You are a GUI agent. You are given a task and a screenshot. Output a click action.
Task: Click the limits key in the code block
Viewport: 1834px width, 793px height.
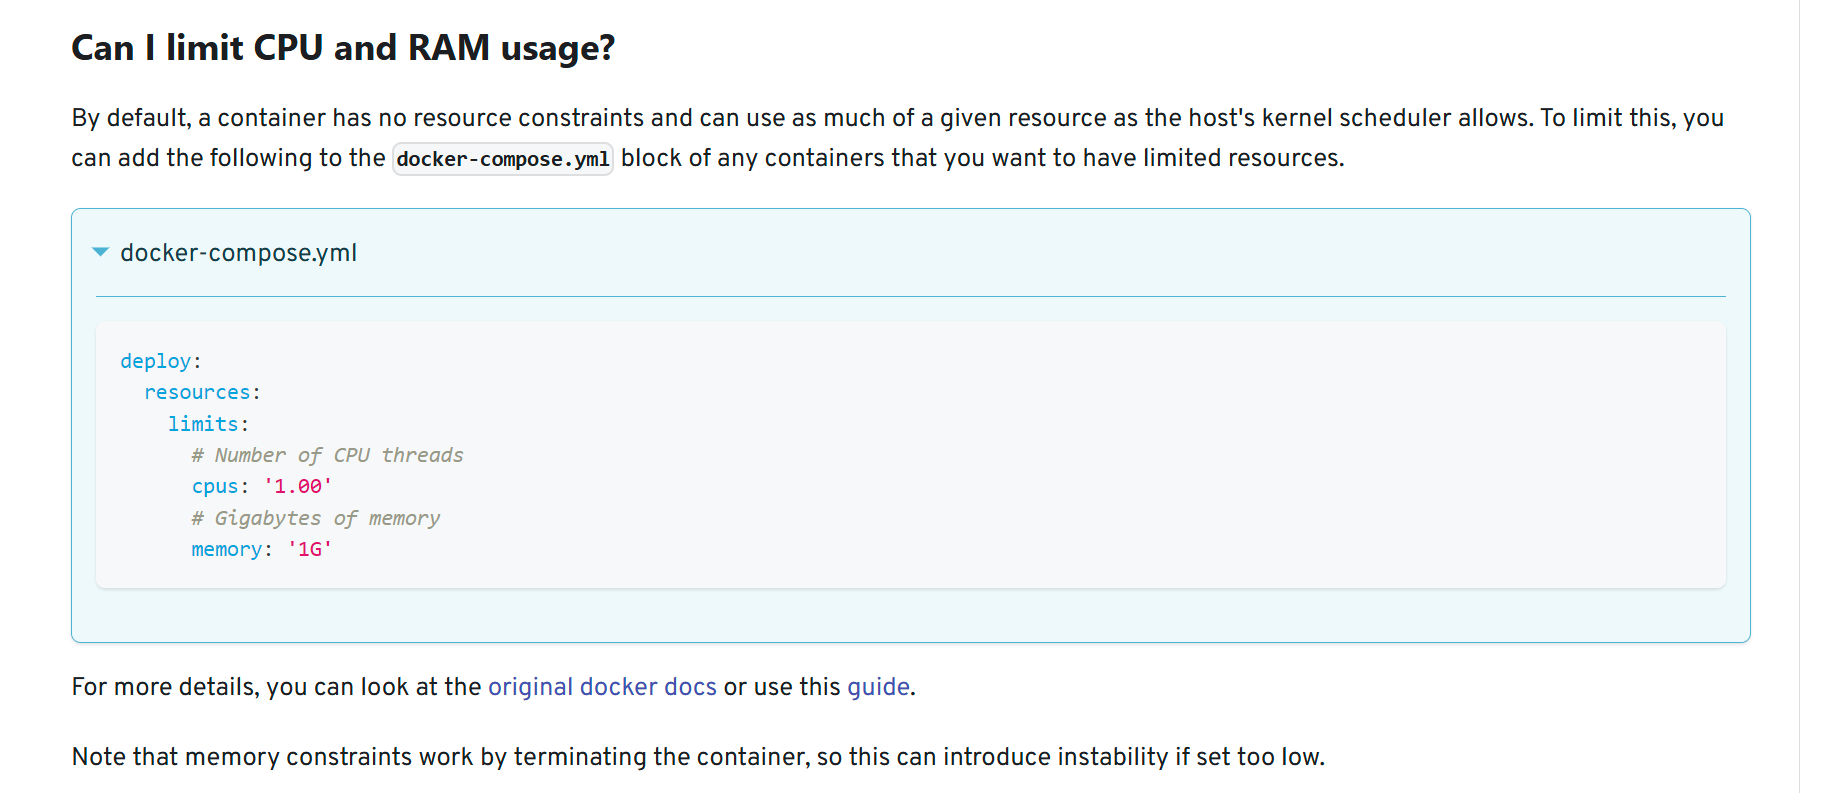point(203,424)
